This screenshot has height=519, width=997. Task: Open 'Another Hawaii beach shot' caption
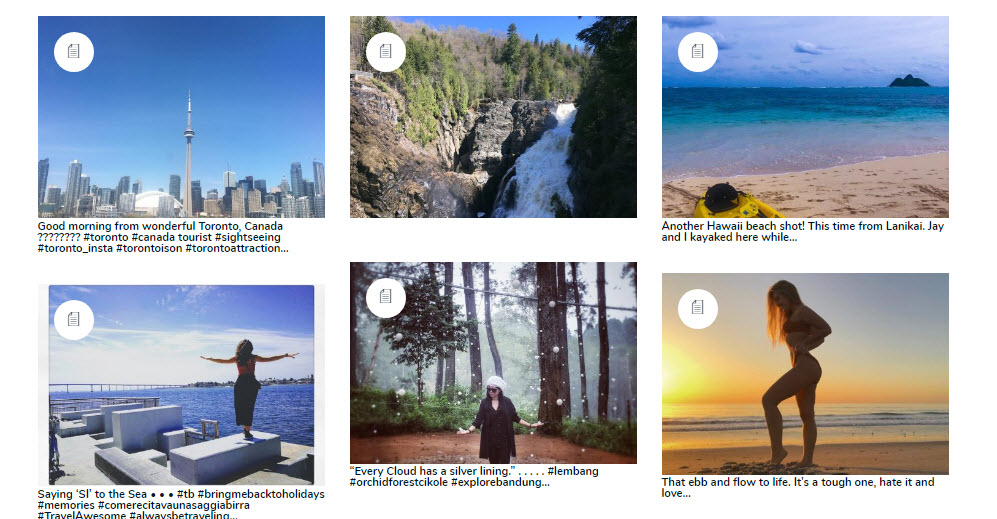(x=802, y=232)
